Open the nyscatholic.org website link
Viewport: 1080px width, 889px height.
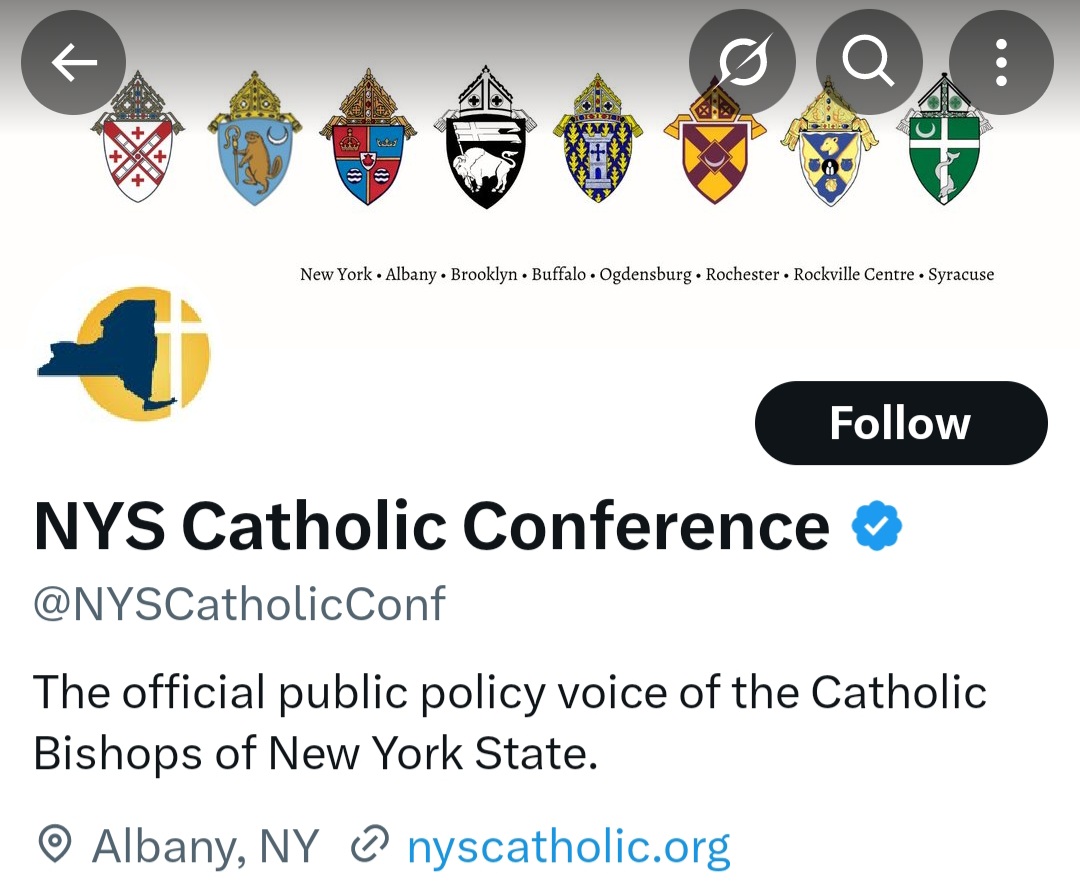pyautogui.click(x=568, y=847)
